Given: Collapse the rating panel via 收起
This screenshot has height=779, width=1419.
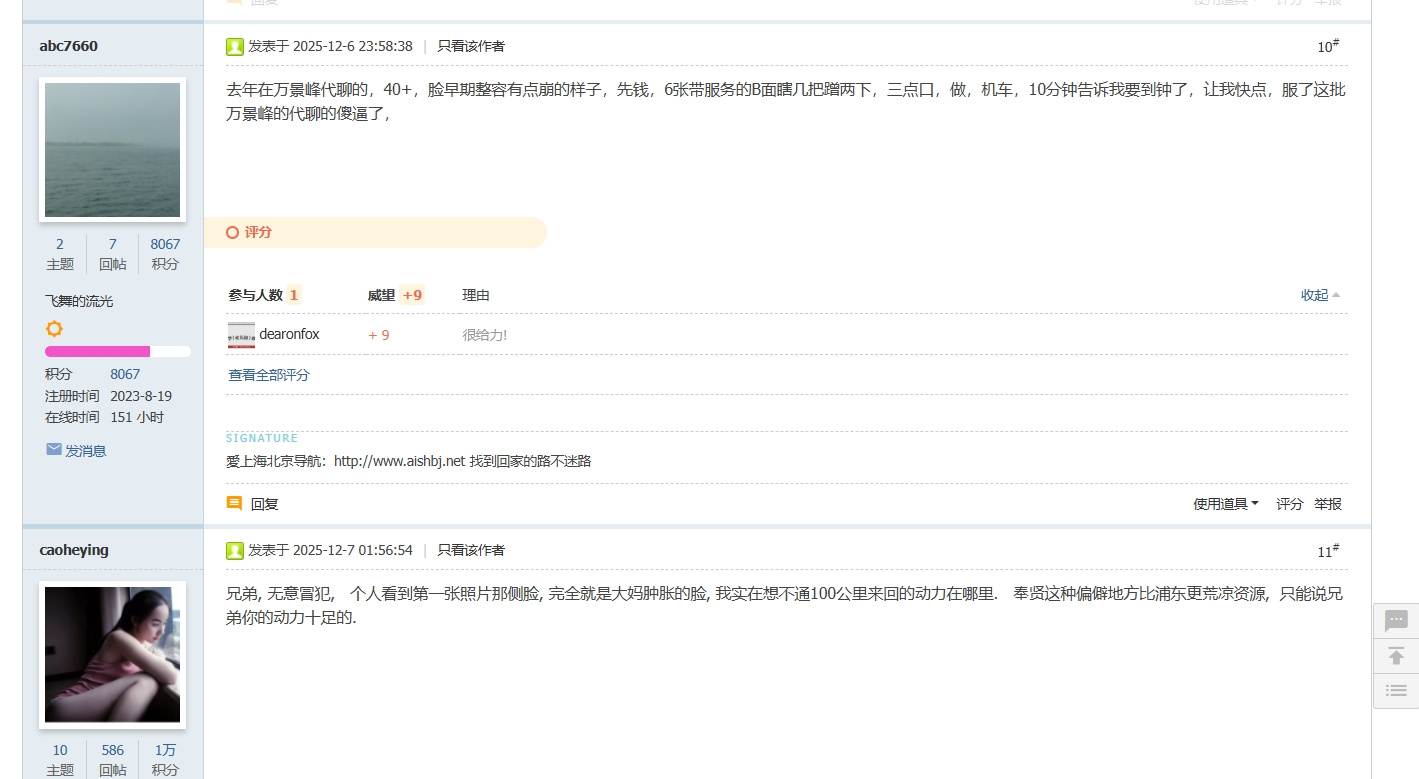Looking at the screenshot, I should [1315, 295].
